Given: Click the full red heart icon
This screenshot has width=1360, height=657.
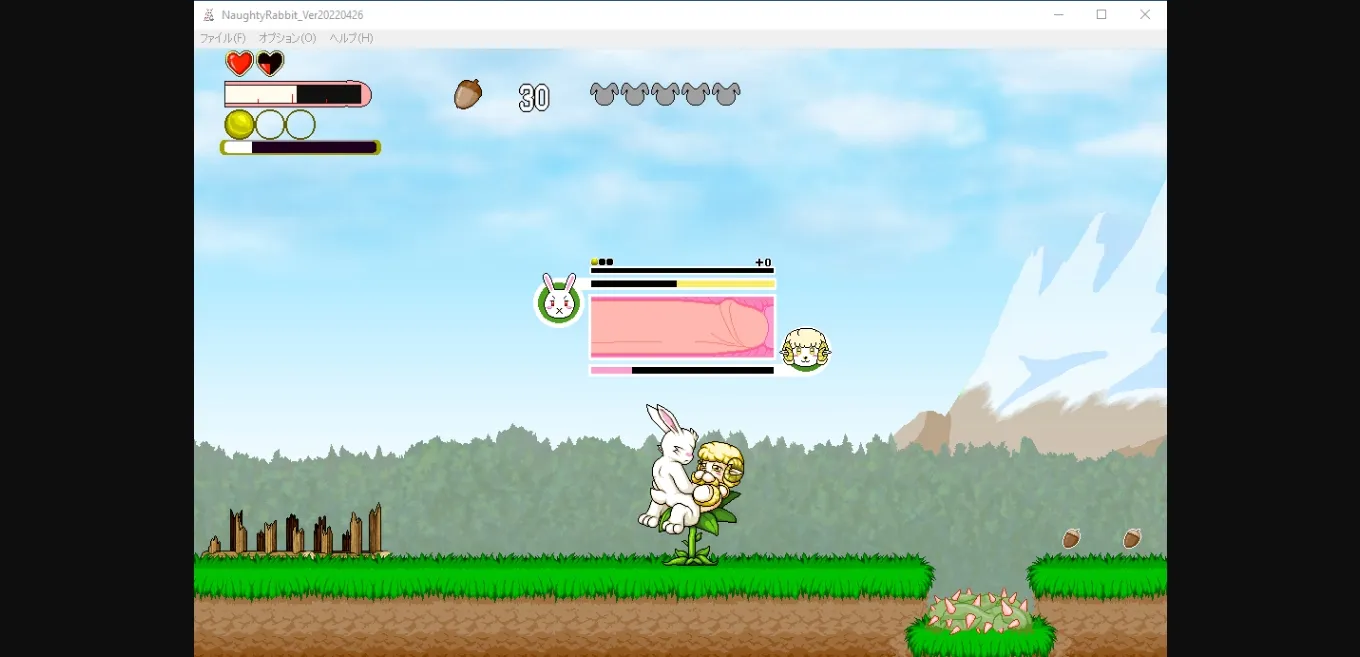Looking at the screenshot, I should [x=239, y=64].
